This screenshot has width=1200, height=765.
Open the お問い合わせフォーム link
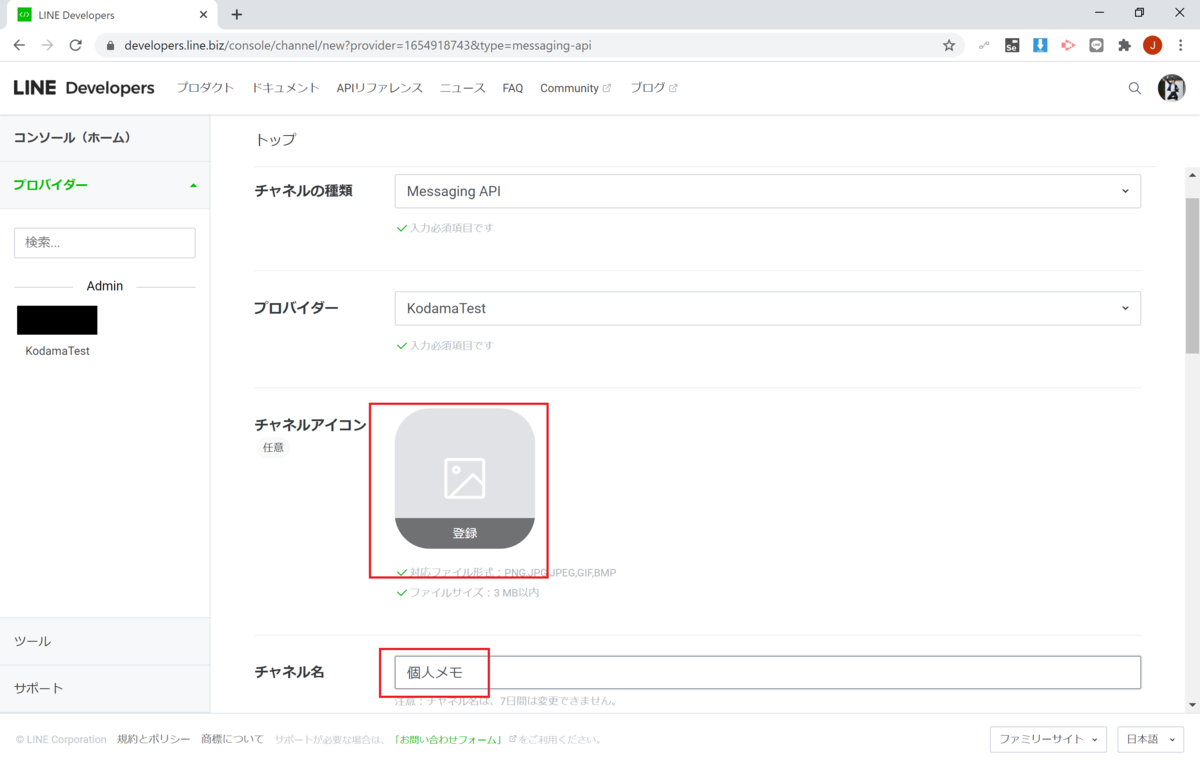coord(448,739)
